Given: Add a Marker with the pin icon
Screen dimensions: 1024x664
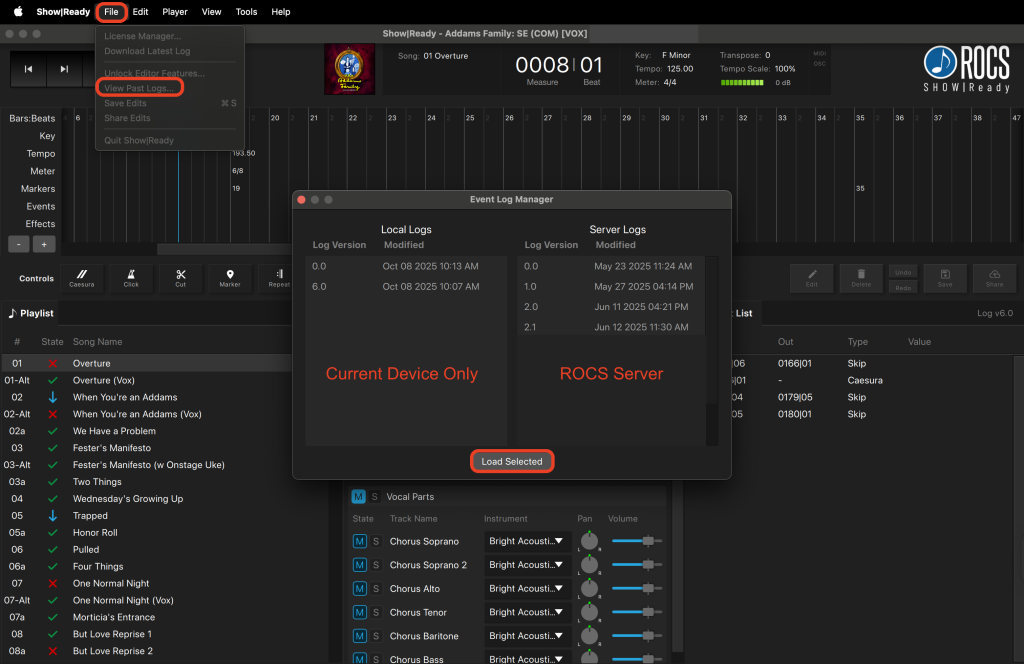Looking at the screenshot, I should tap(230, 277).
